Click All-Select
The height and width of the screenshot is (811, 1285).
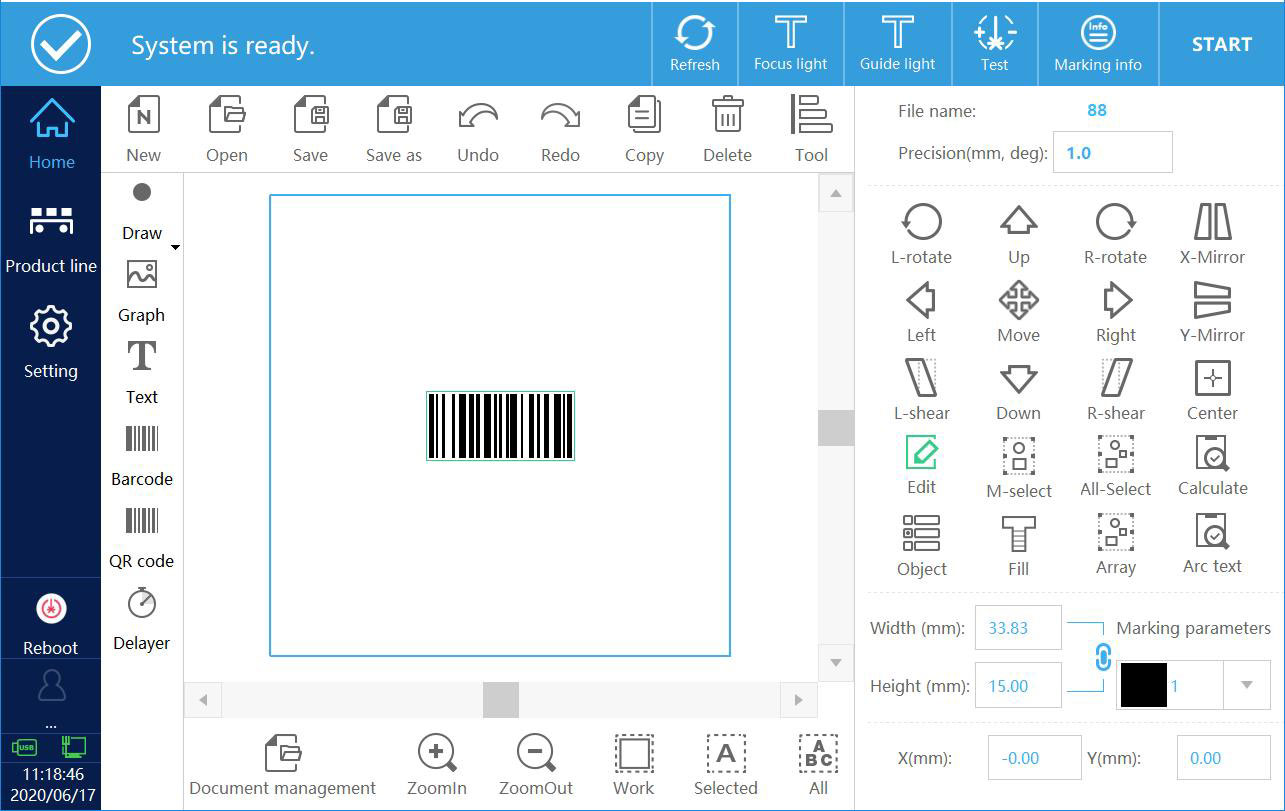(1115, 466)
